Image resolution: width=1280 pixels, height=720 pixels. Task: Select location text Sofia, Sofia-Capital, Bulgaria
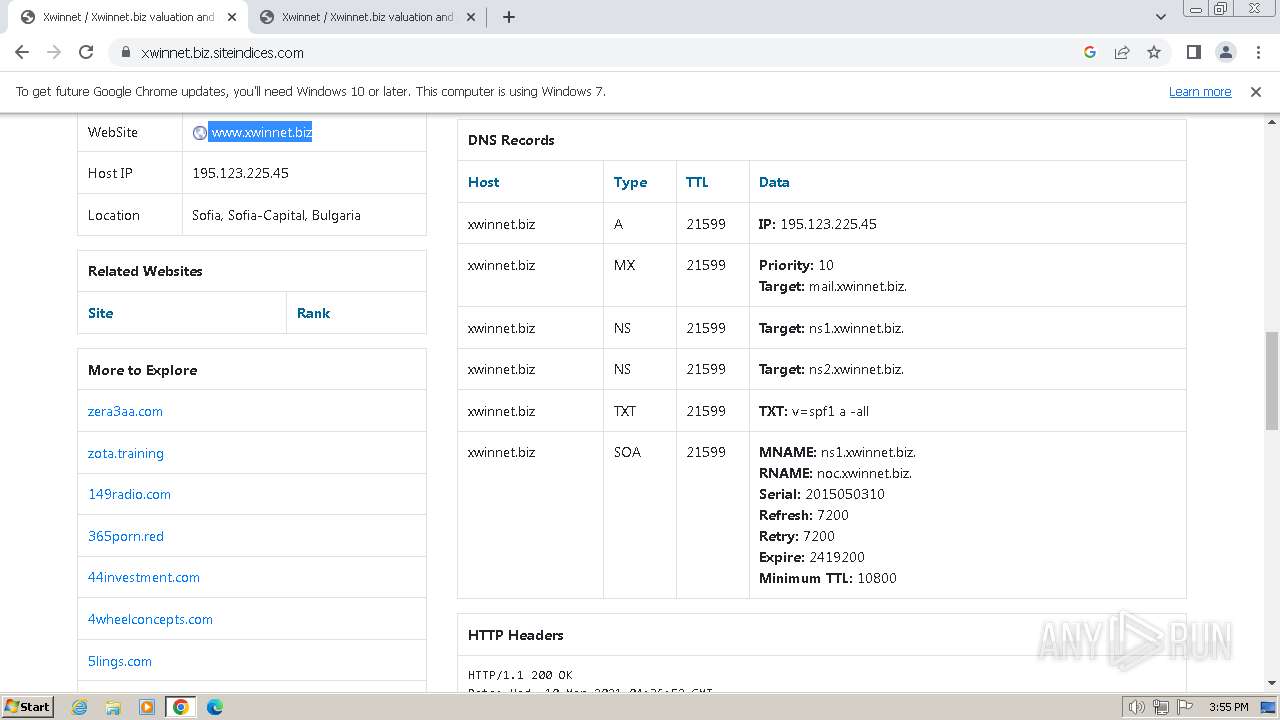coord(276,215)
